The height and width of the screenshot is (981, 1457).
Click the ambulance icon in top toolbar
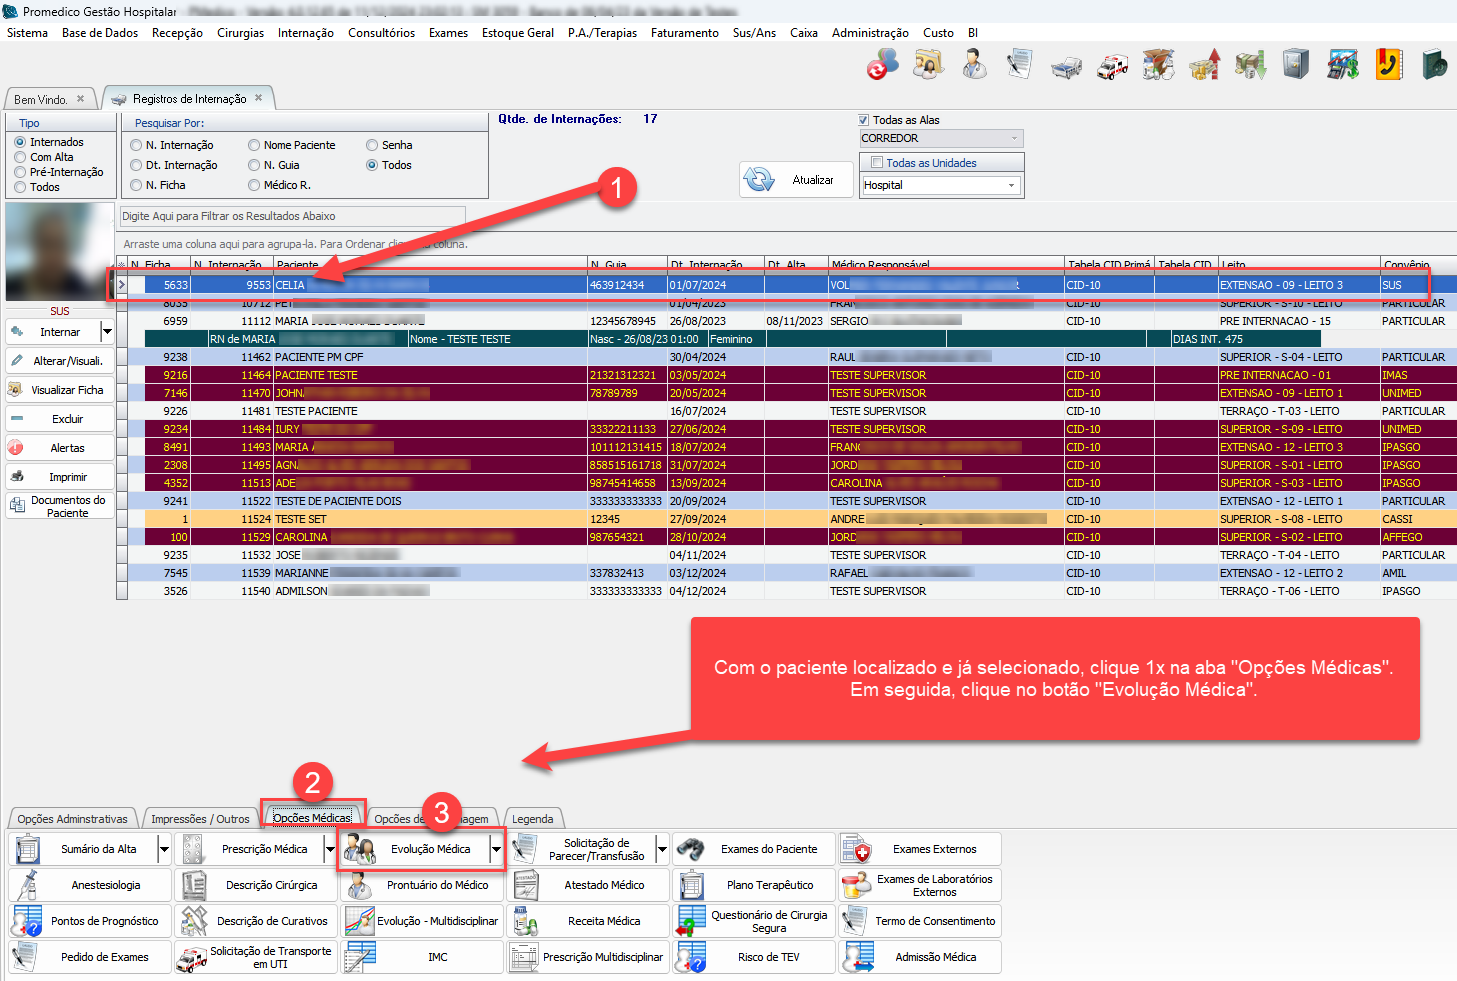[x=1112, y=66]
